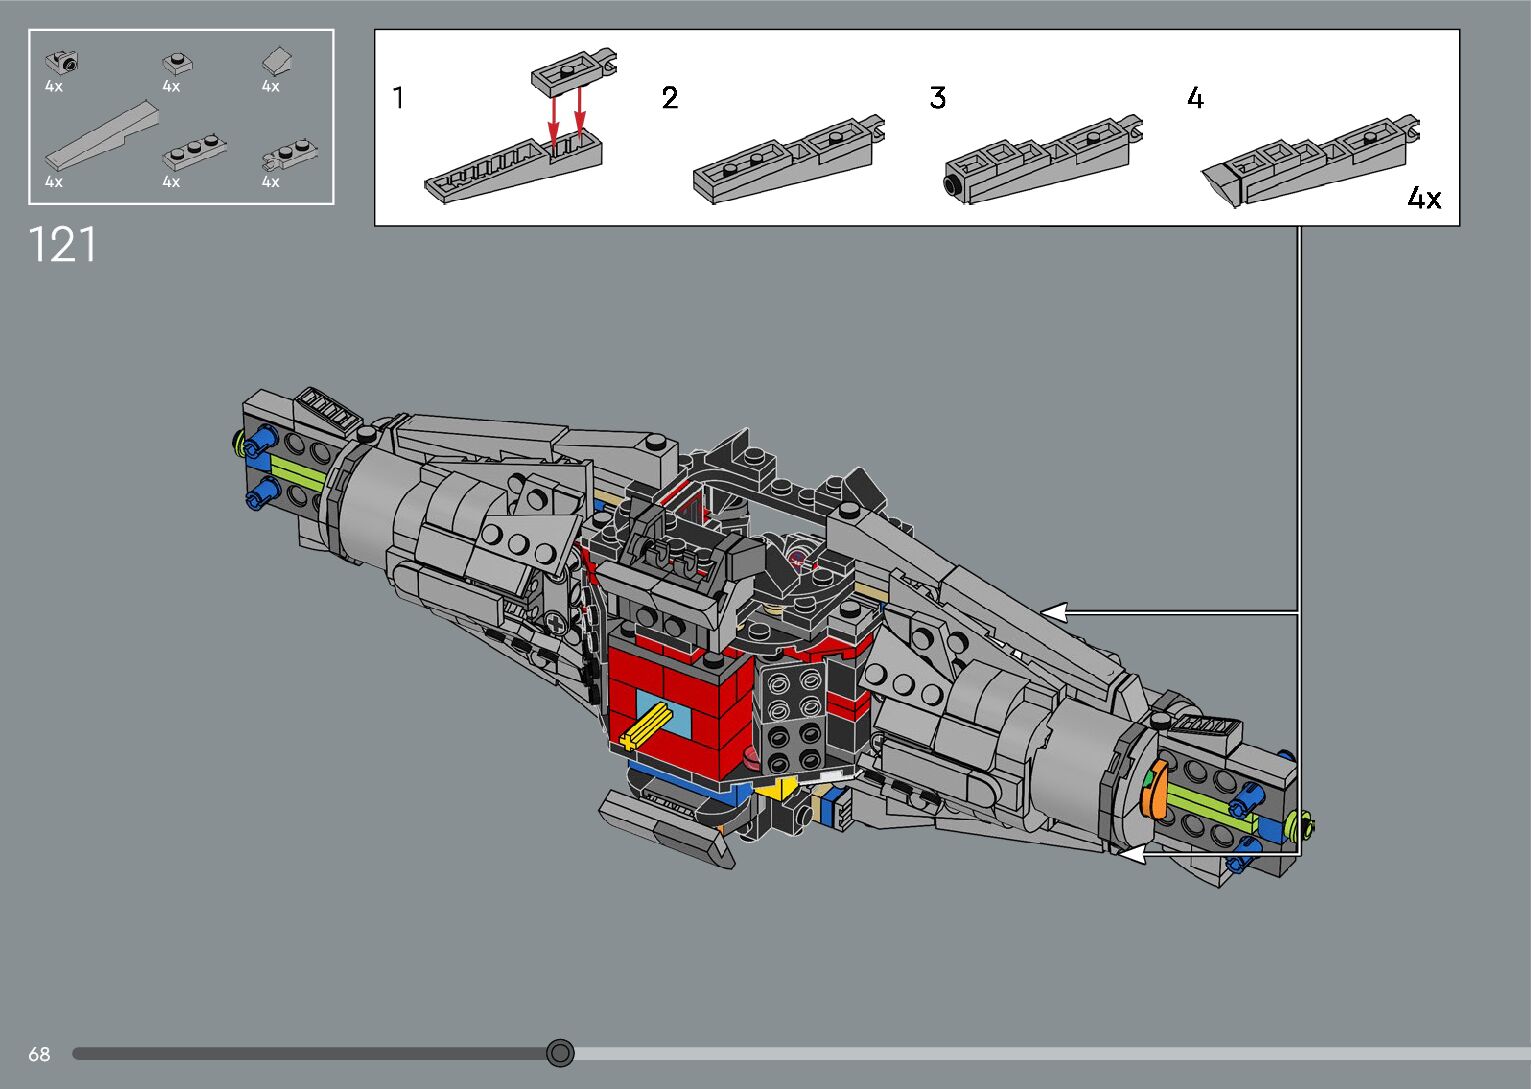Viewport: 1531px width, 1089px height.
Task: Select the 1x1 round-stud plate part
Action: (x=177, y=63)
